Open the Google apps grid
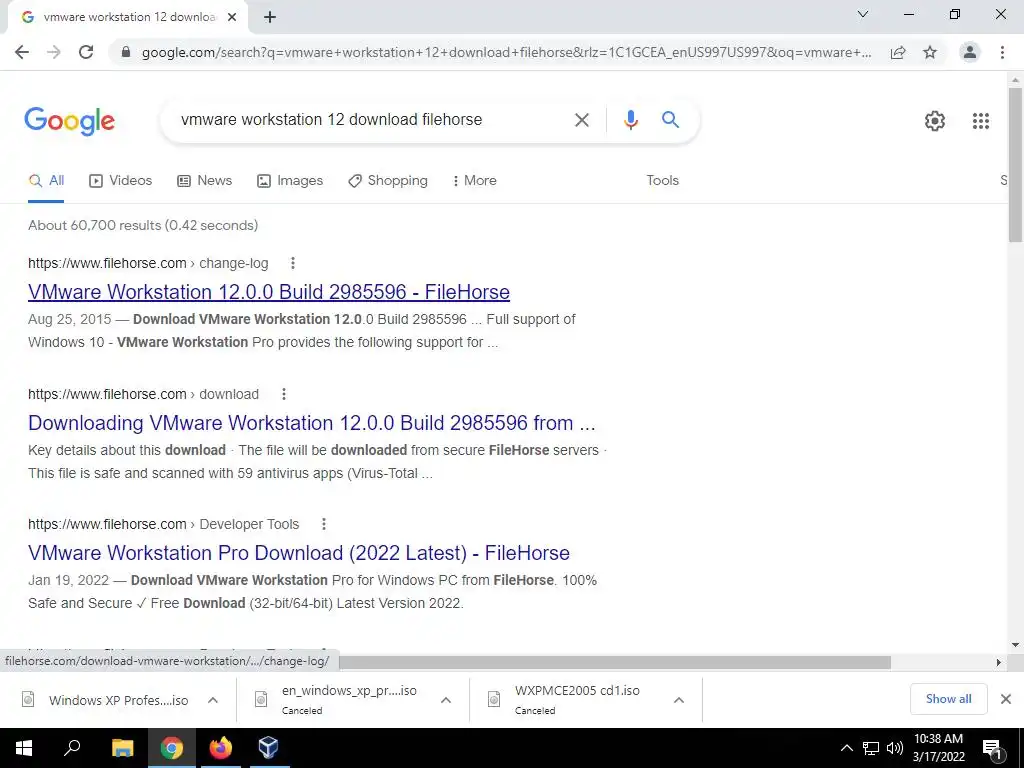This screenshot has height=768, width=1024. pos(980,121)
